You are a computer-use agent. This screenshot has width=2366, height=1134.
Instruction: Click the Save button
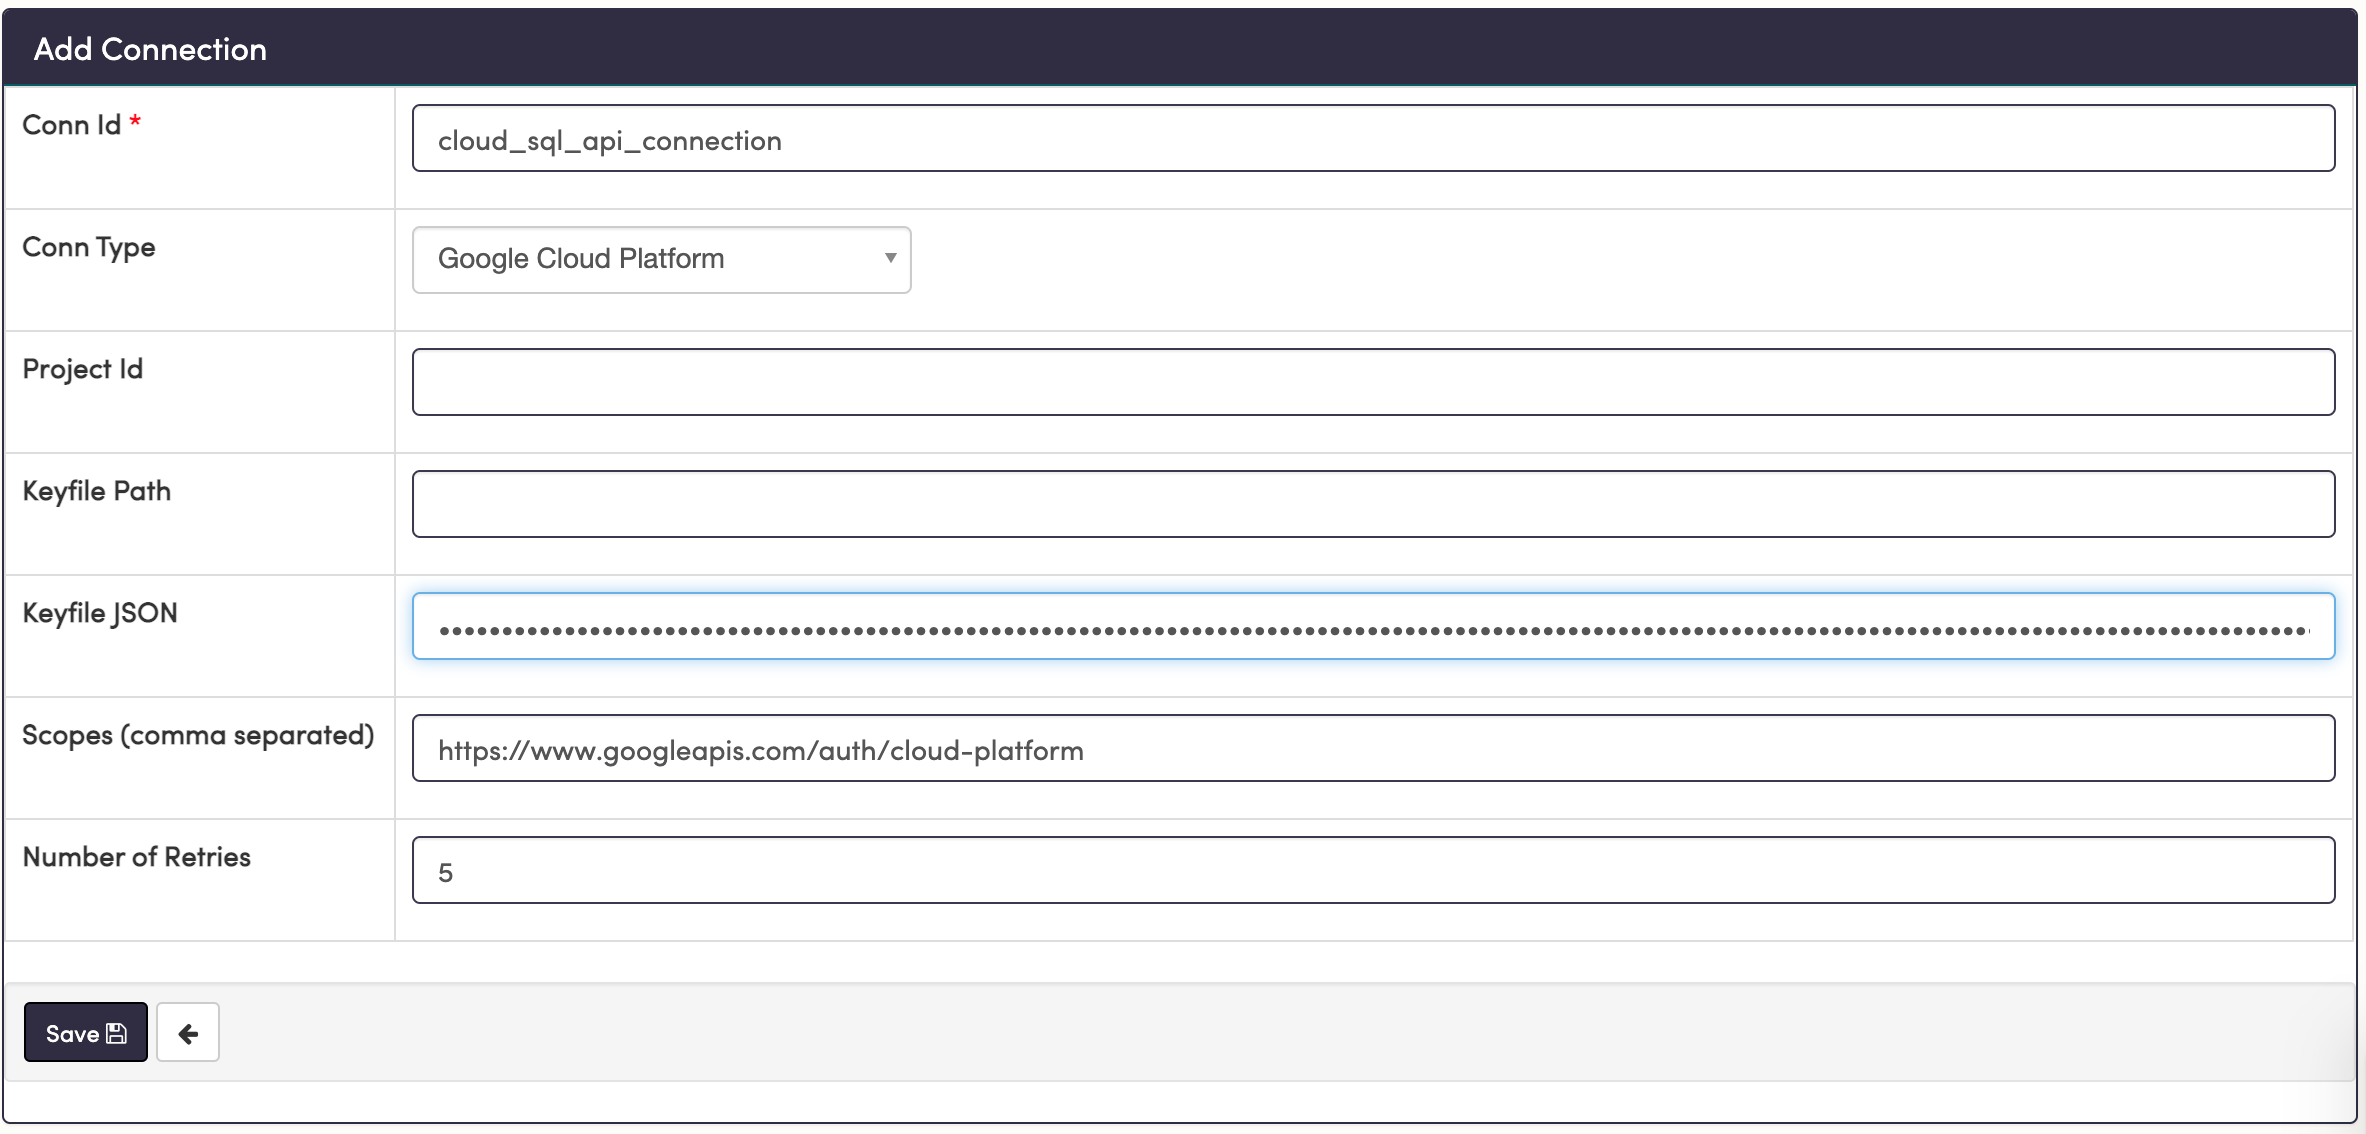tap(85, 1032)
